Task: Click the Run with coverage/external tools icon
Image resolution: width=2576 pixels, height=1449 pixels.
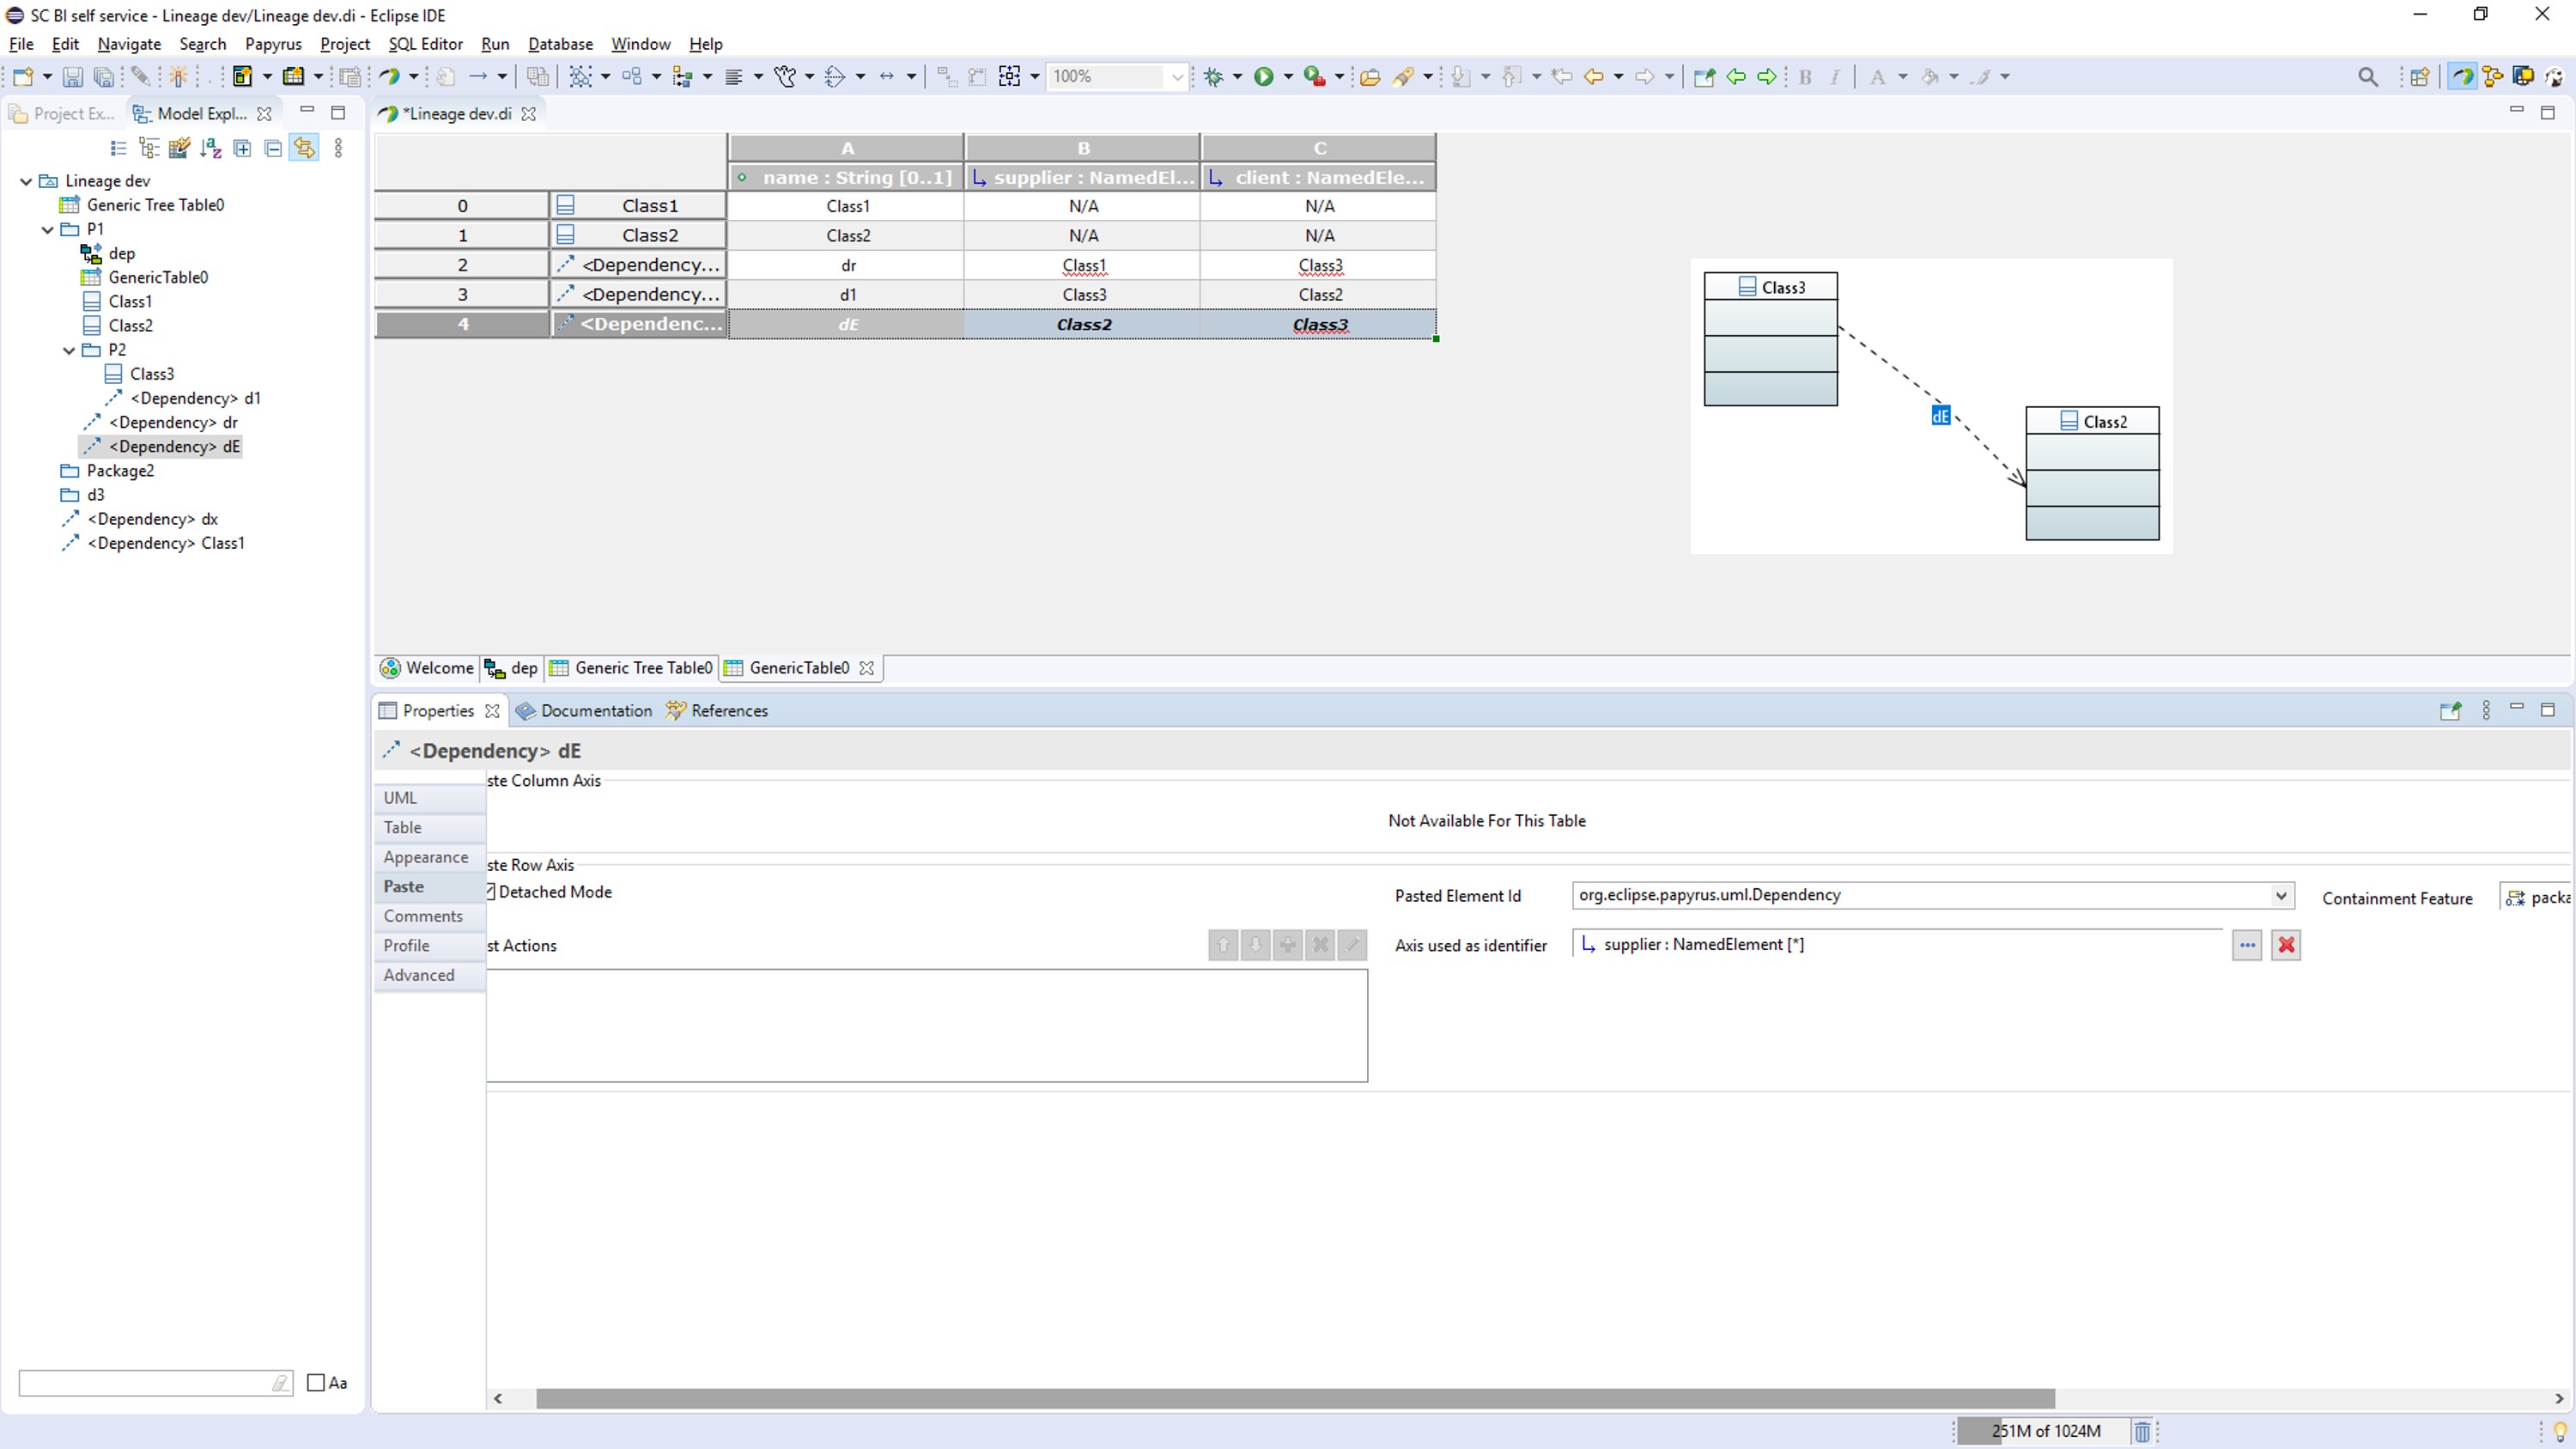Action: [x=1315, y=76]
